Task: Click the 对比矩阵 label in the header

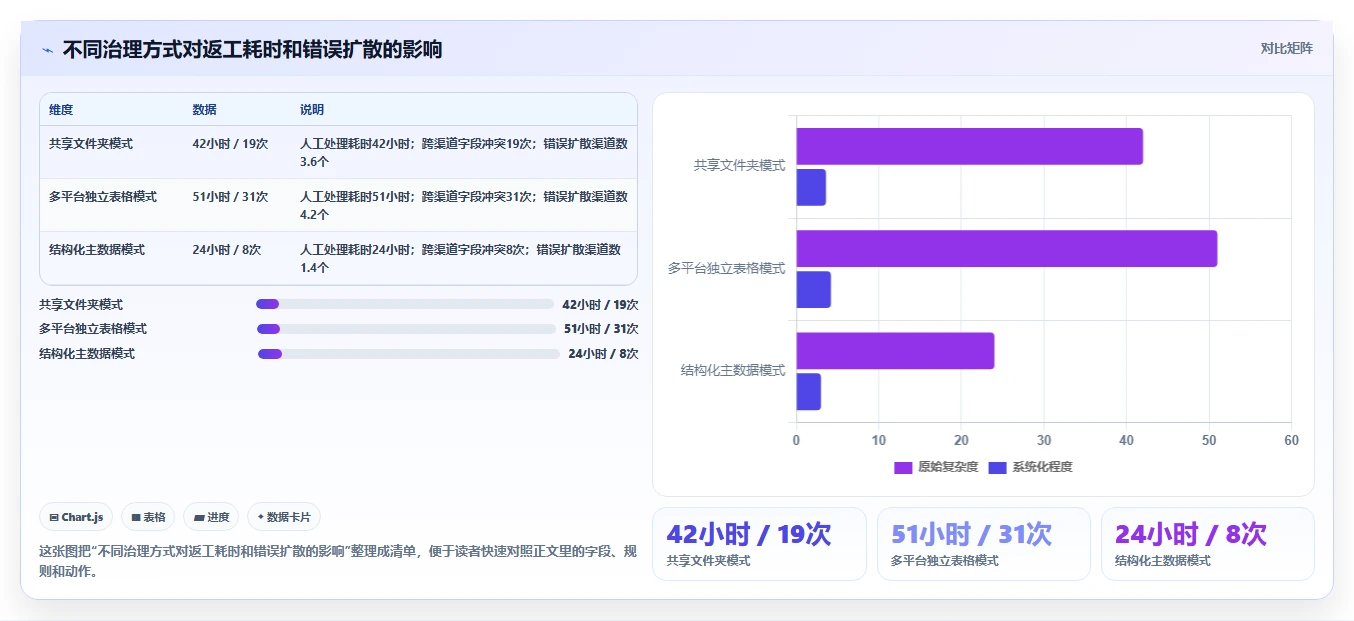Action: click(x=1287, y=48)
